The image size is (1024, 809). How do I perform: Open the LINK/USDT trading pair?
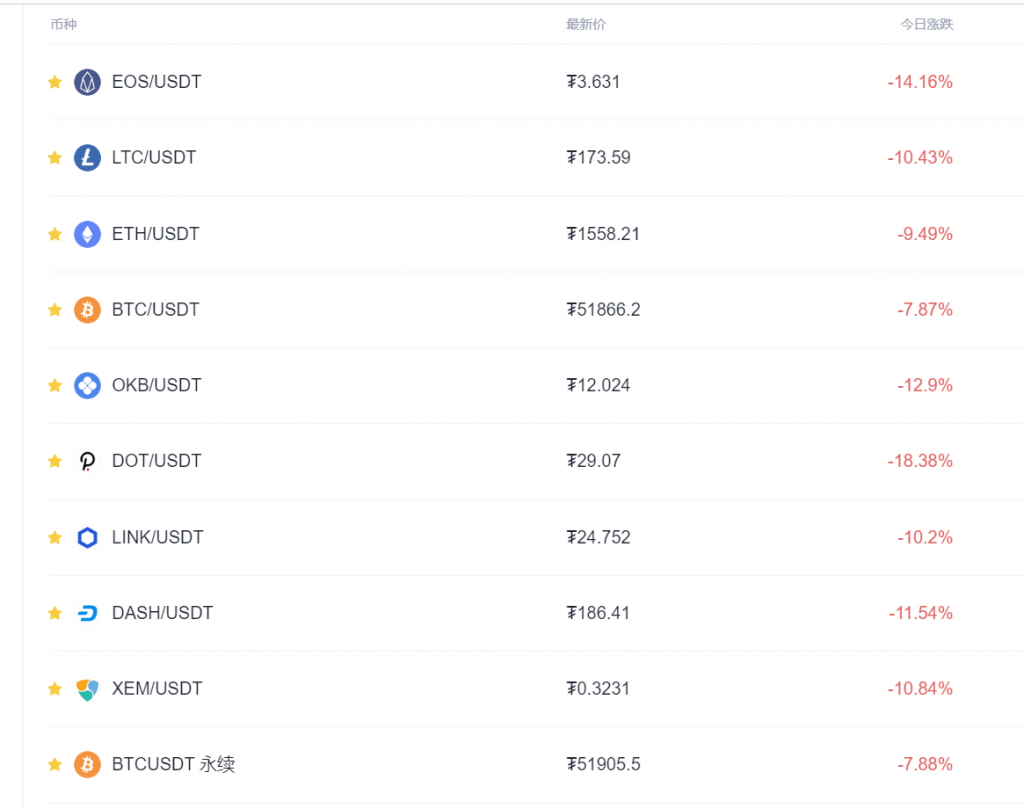pyautogui.click(x=158, y=537)
